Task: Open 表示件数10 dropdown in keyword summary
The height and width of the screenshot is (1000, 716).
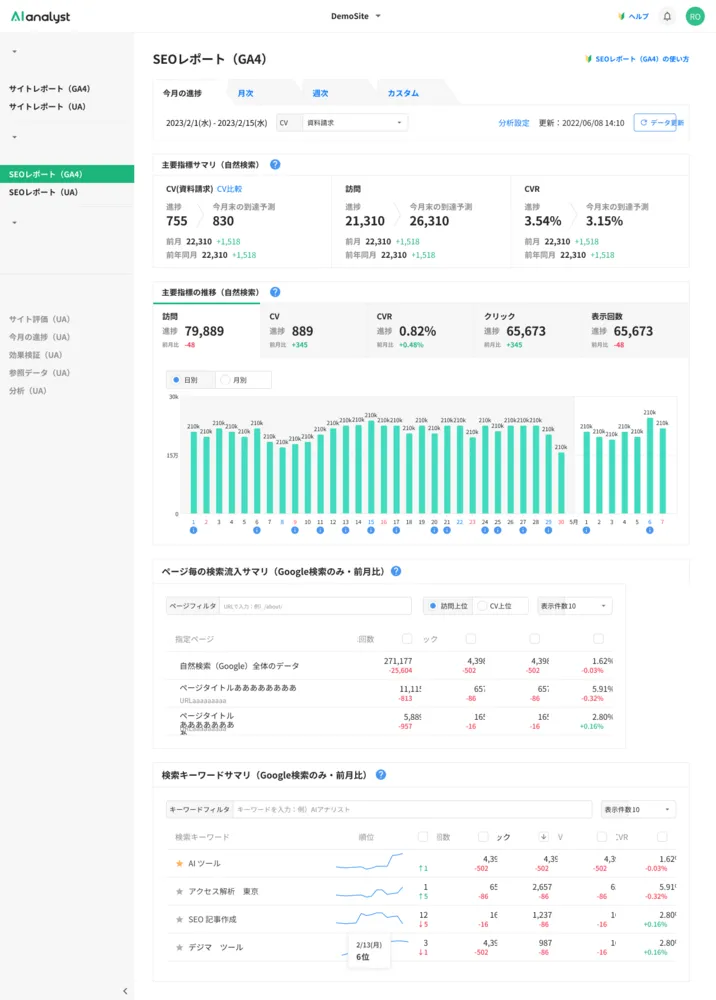Action: (x=638, y=809)
